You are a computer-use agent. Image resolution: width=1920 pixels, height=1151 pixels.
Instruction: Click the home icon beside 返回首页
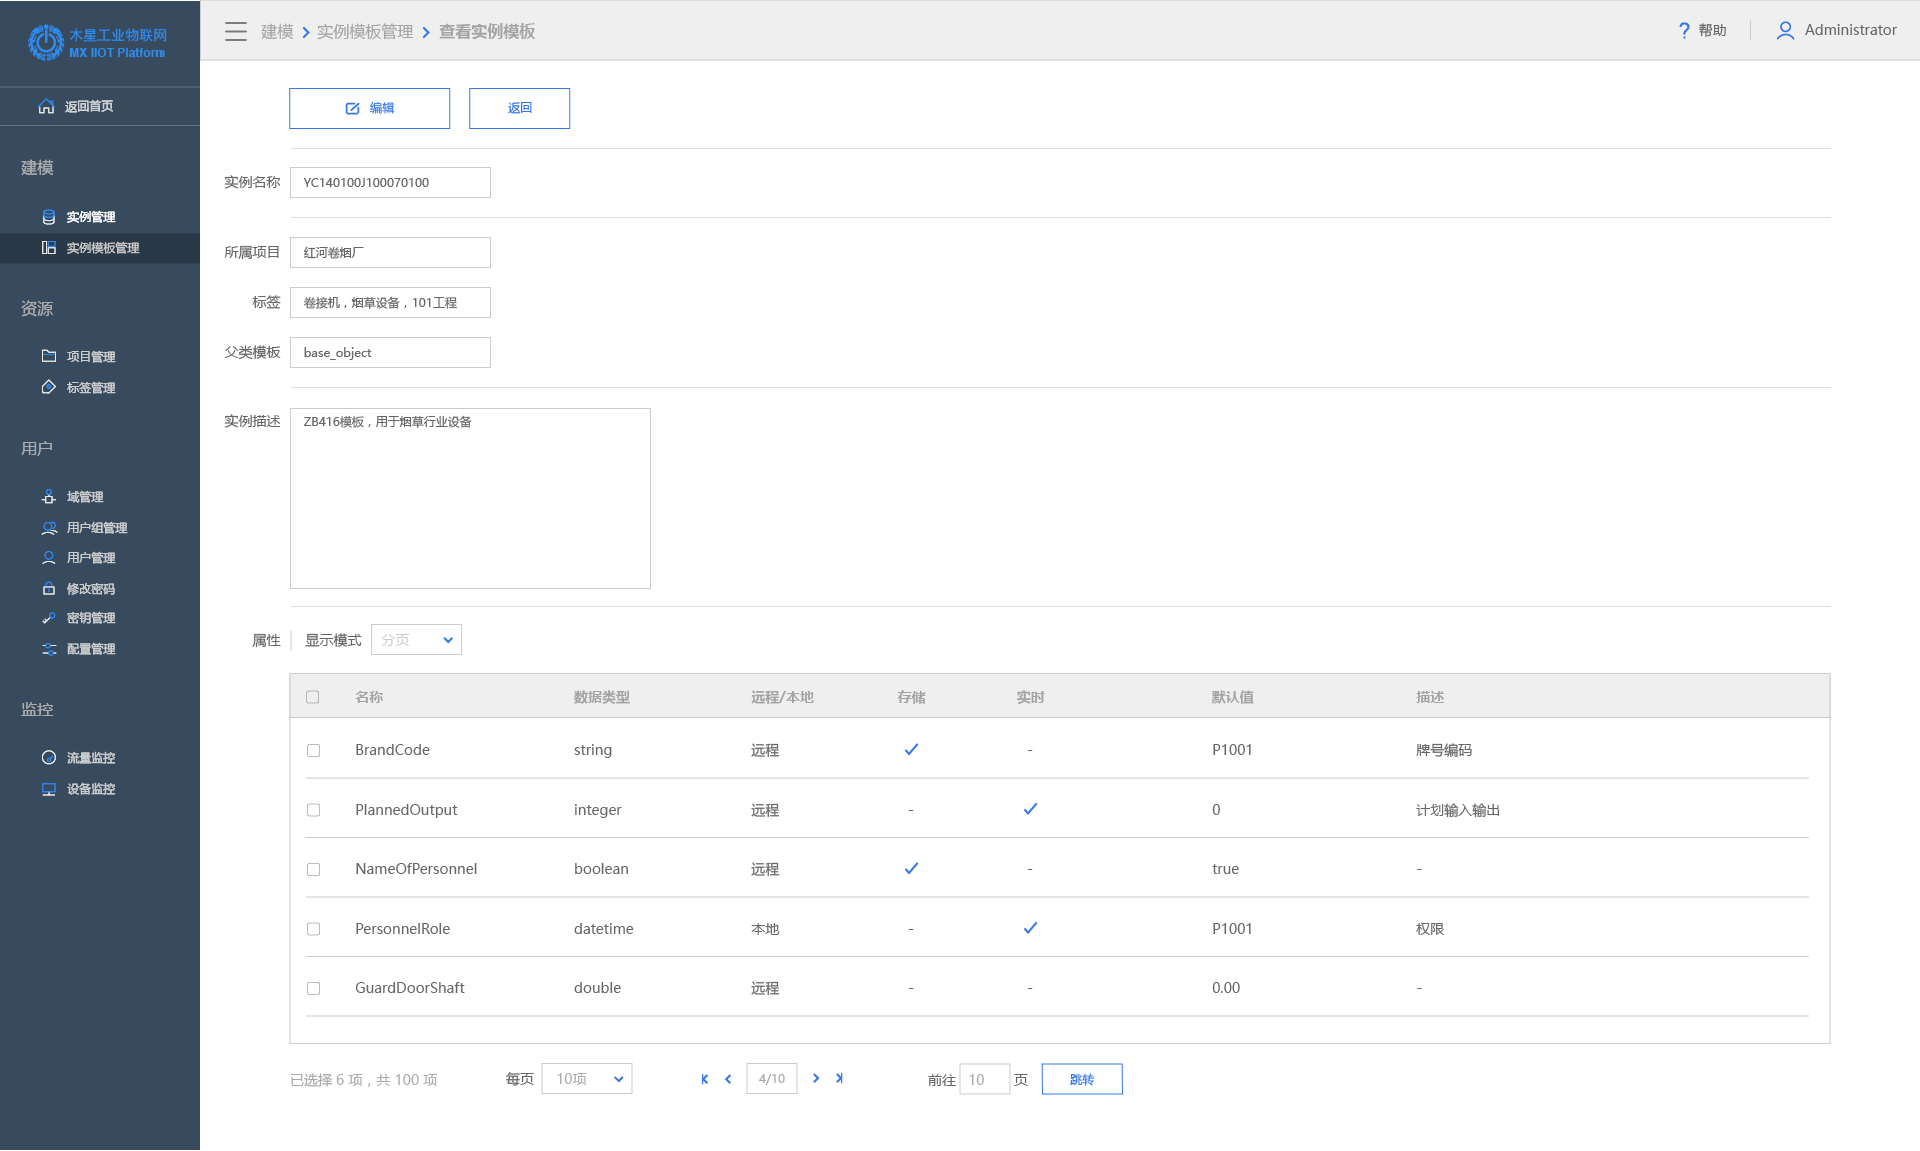coord(46,106)
